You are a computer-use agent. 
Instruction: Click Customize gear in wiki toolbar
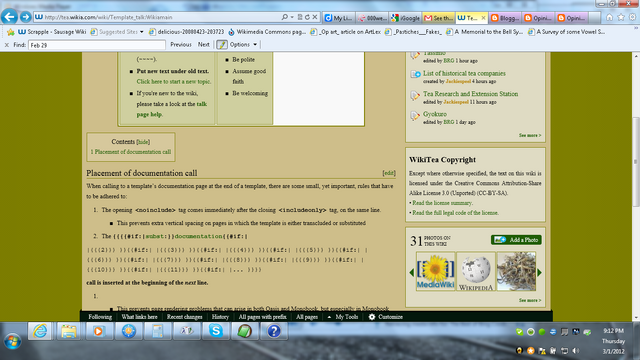pos(386,317)
